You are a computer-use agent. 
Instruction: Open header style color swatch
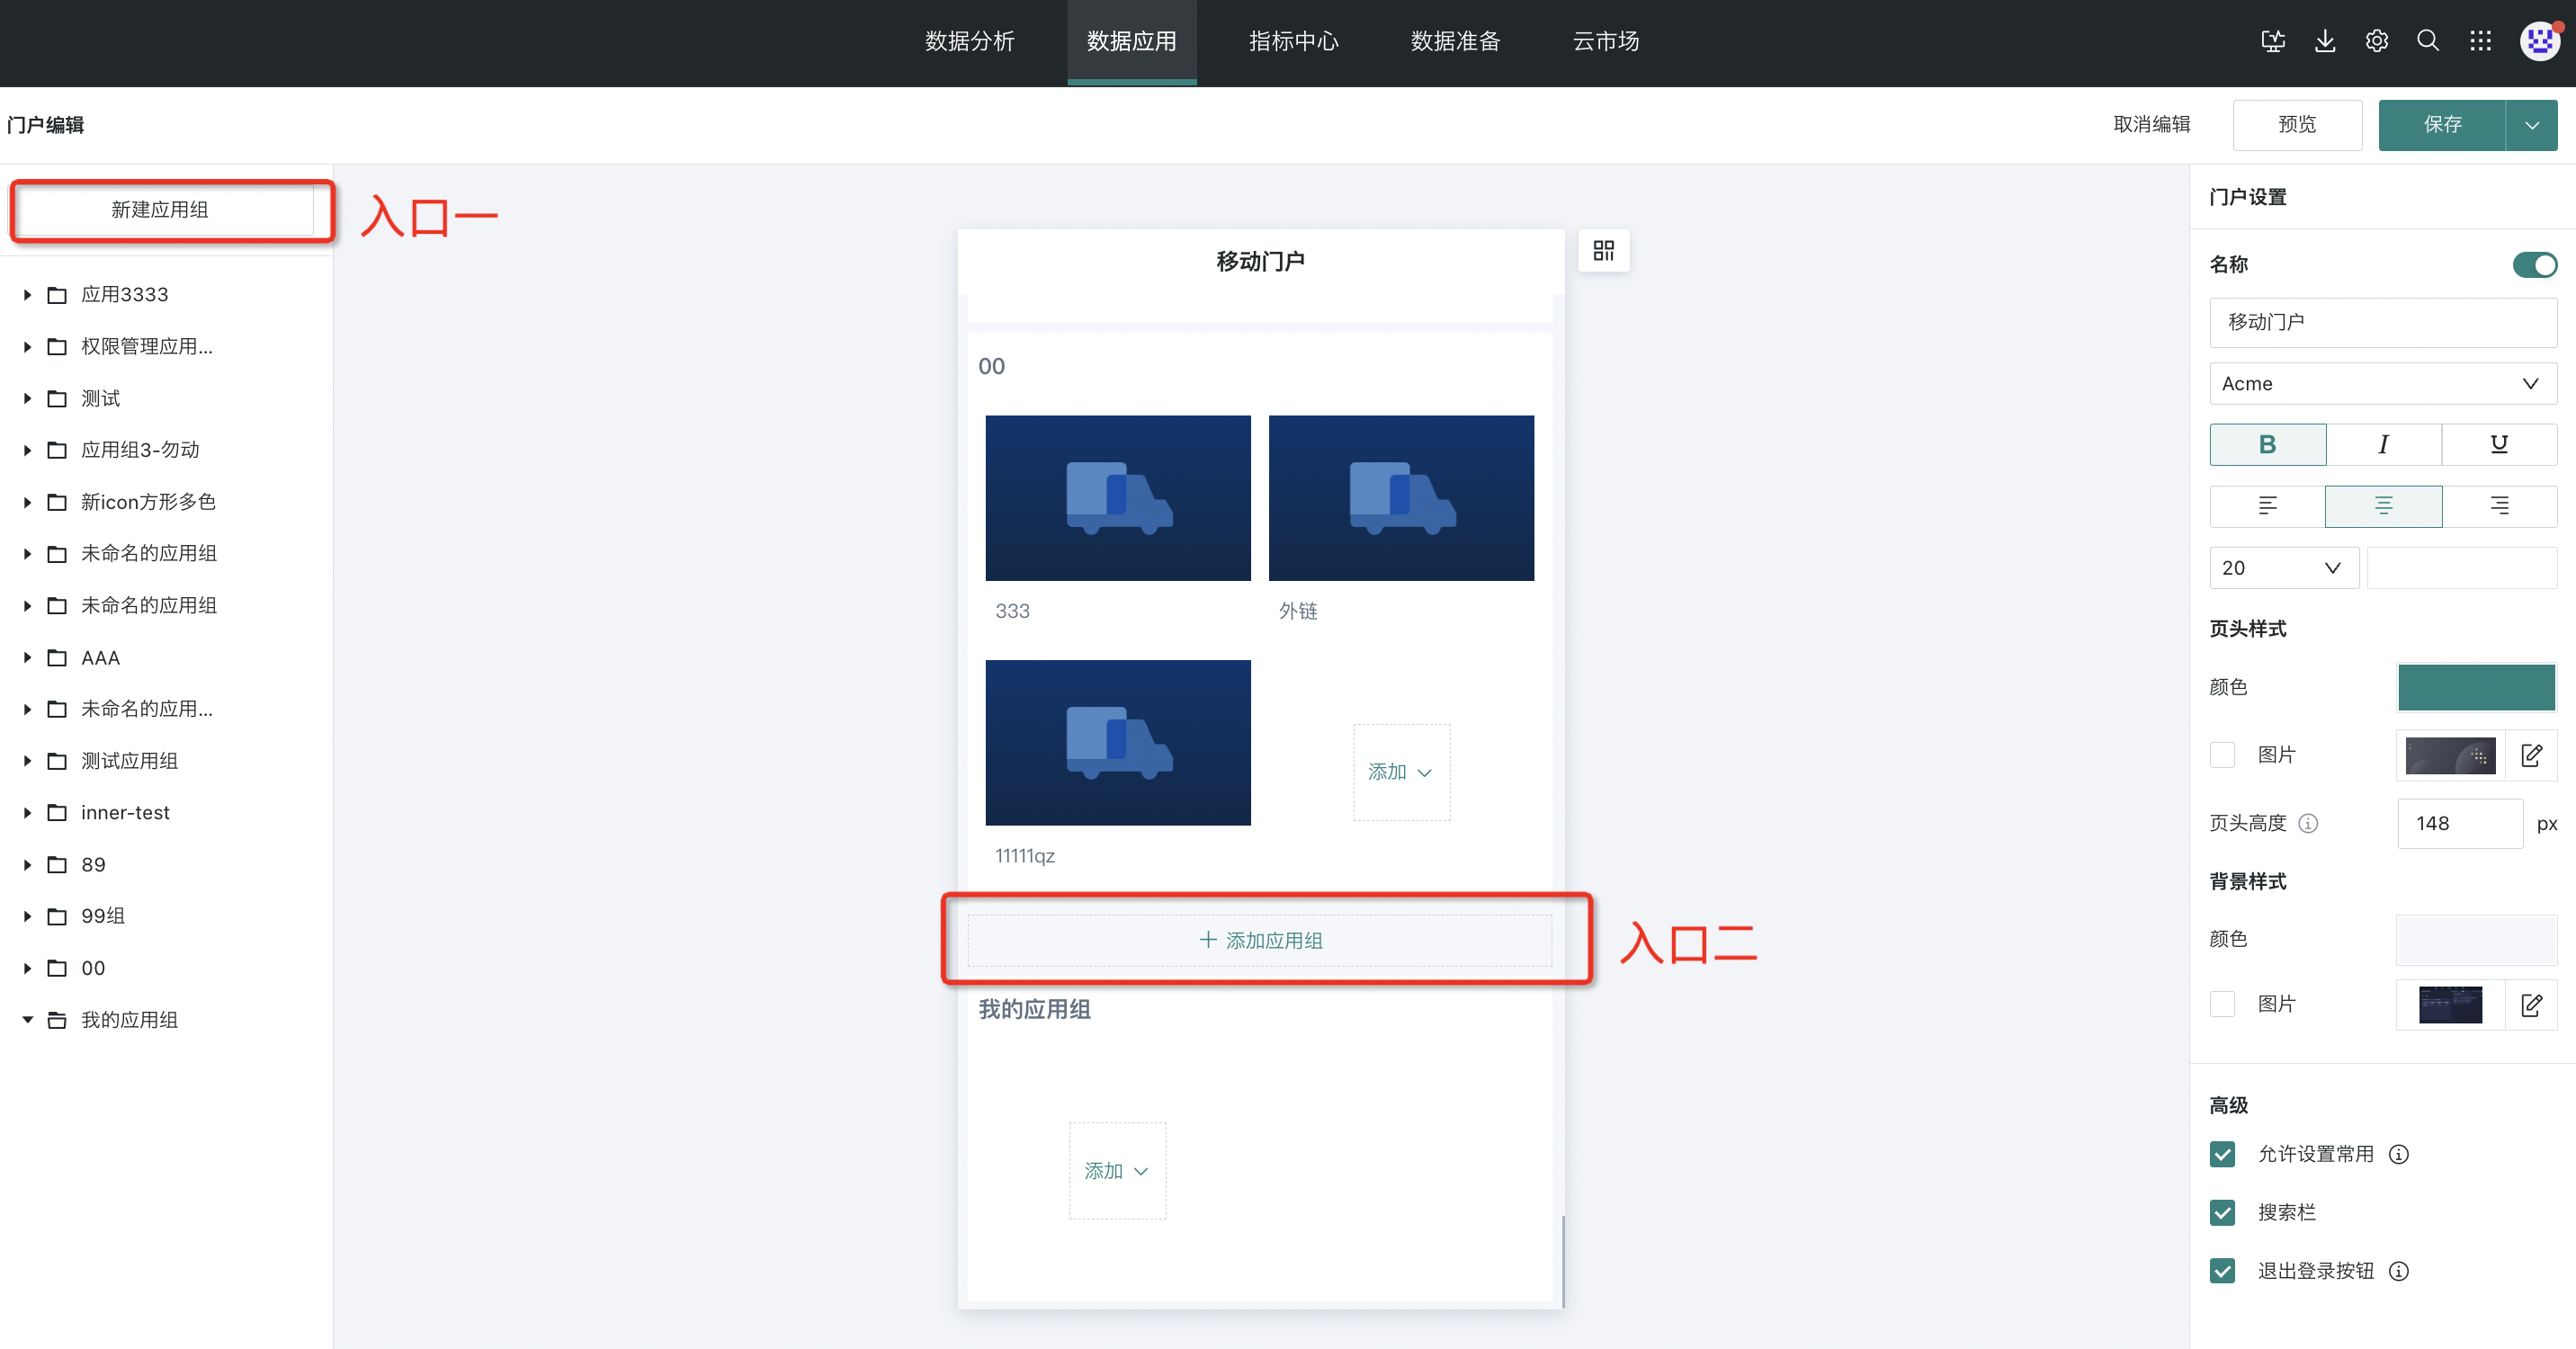[x=2476, y=688]
